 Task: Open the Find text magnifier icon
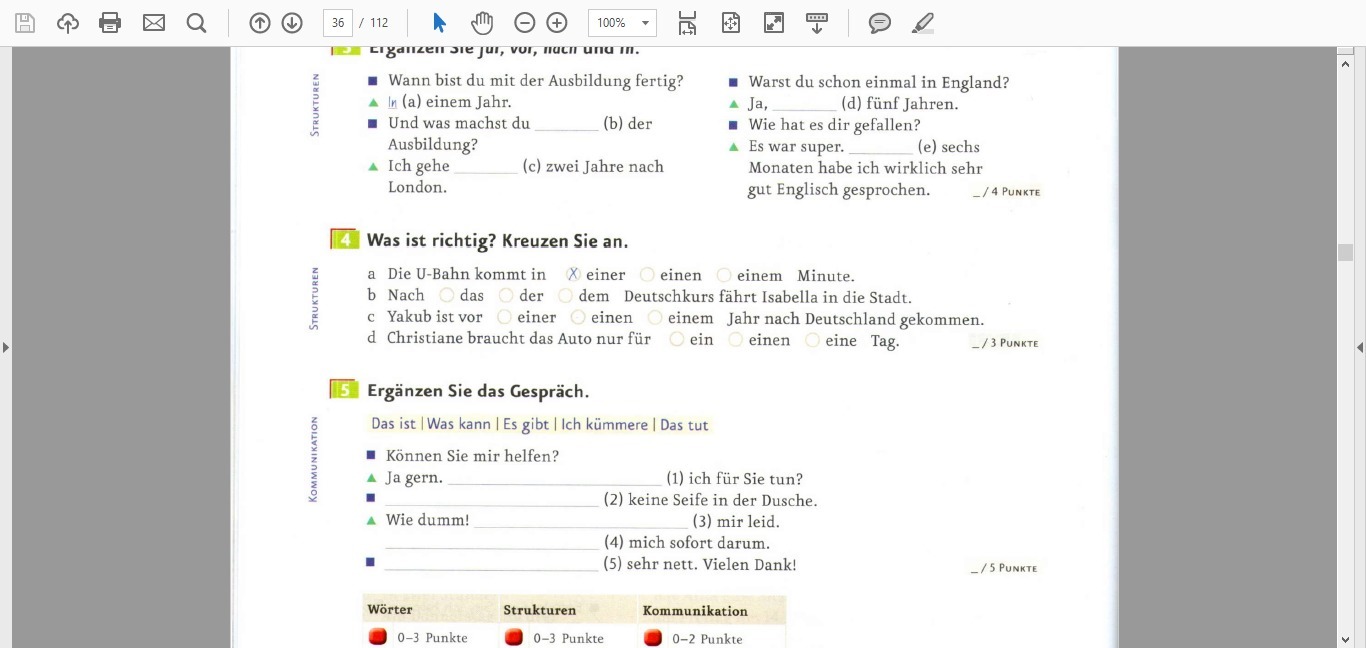point(197,23)
